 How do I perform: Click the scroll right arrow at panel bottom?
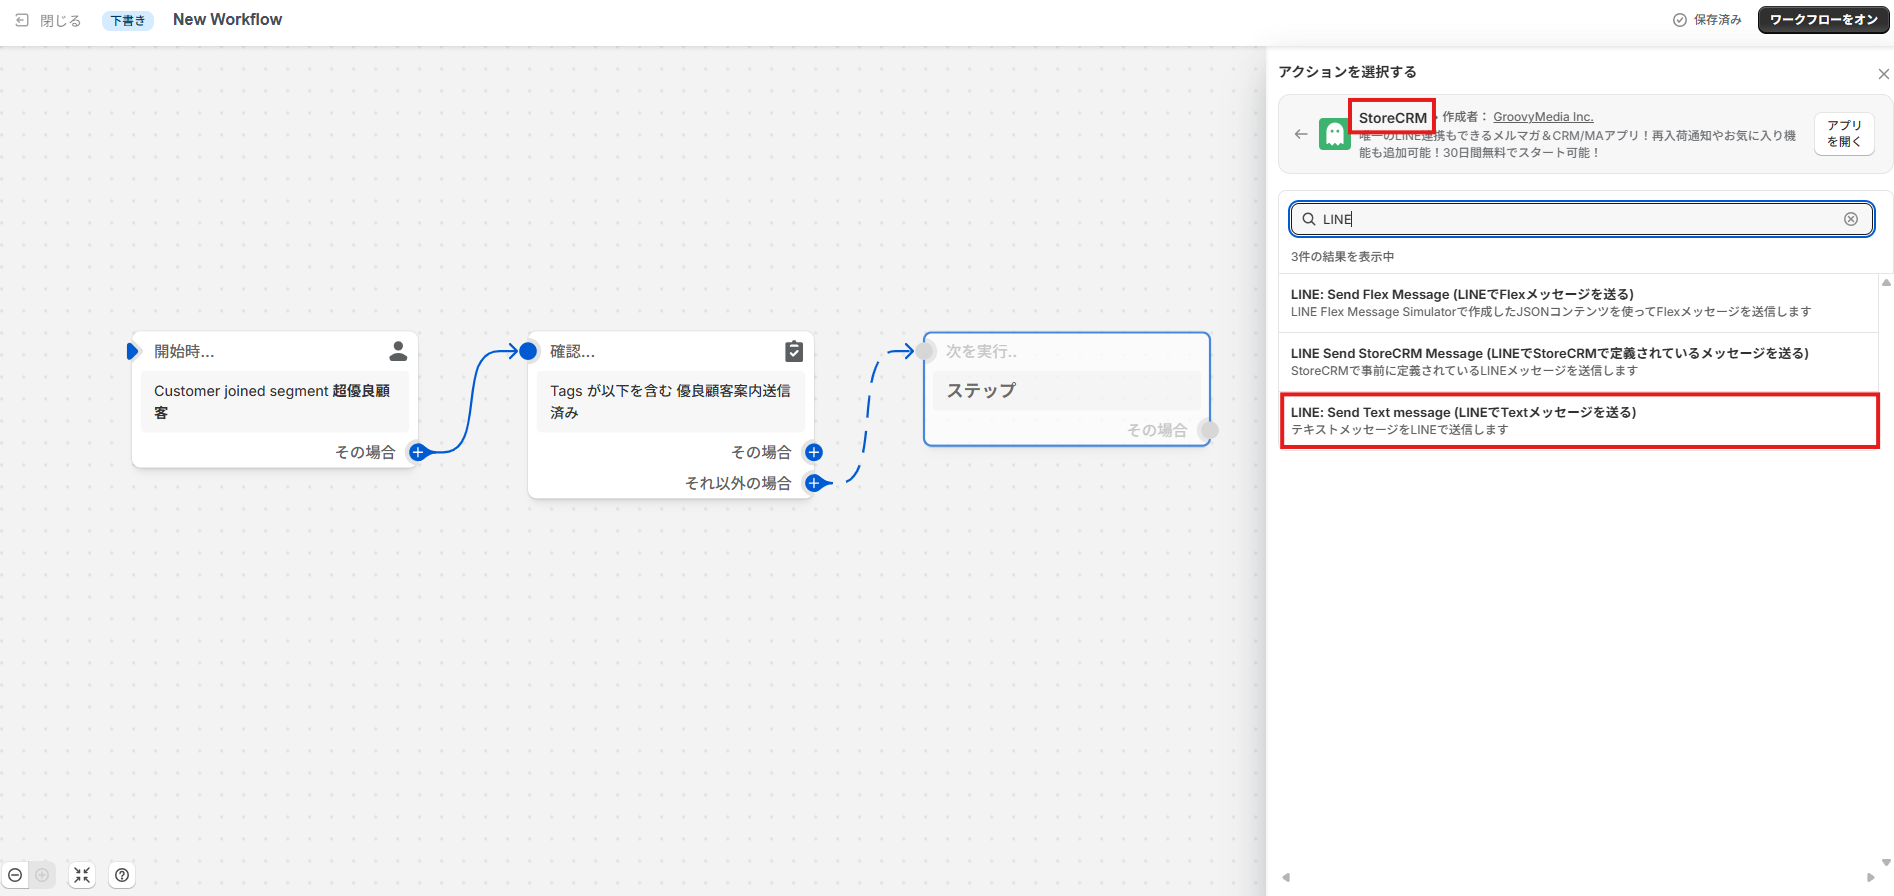pos(1870,877)
